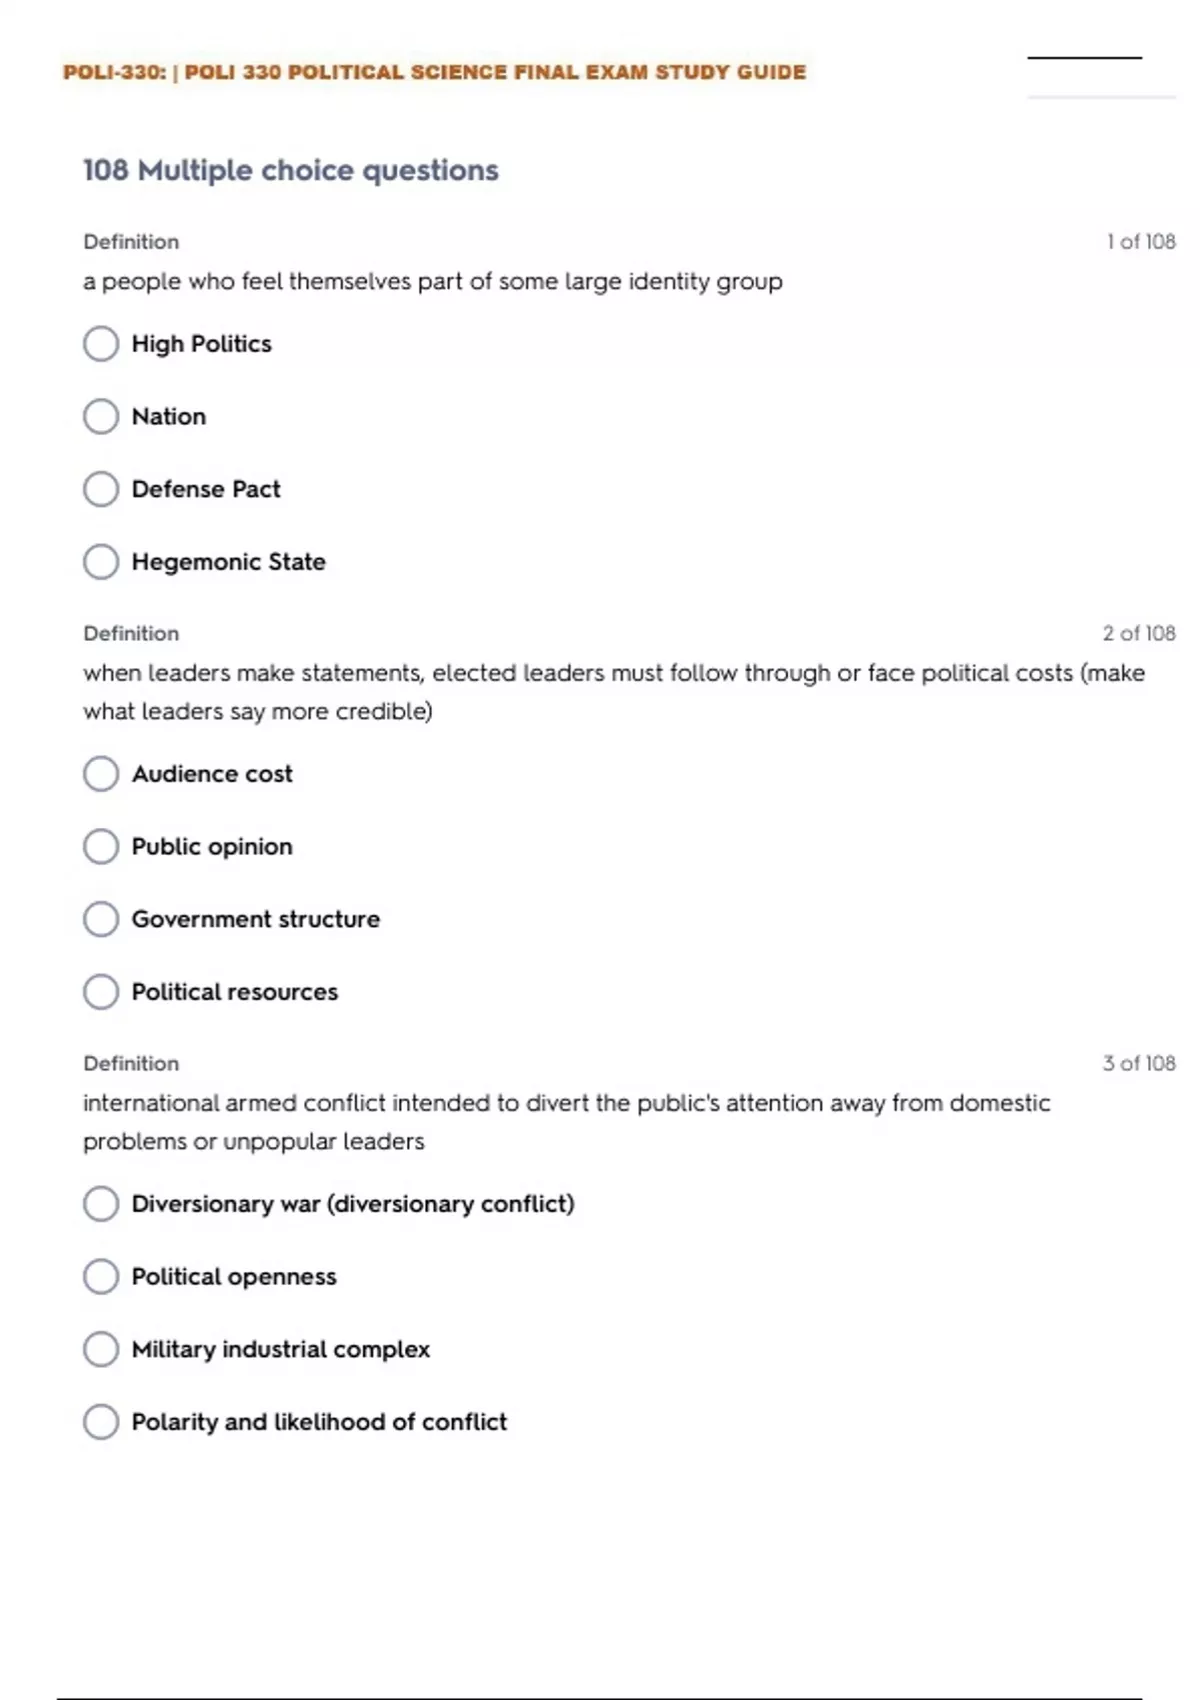
Task: Click the 108 Multiple choice questions heading
Action: 290,170
